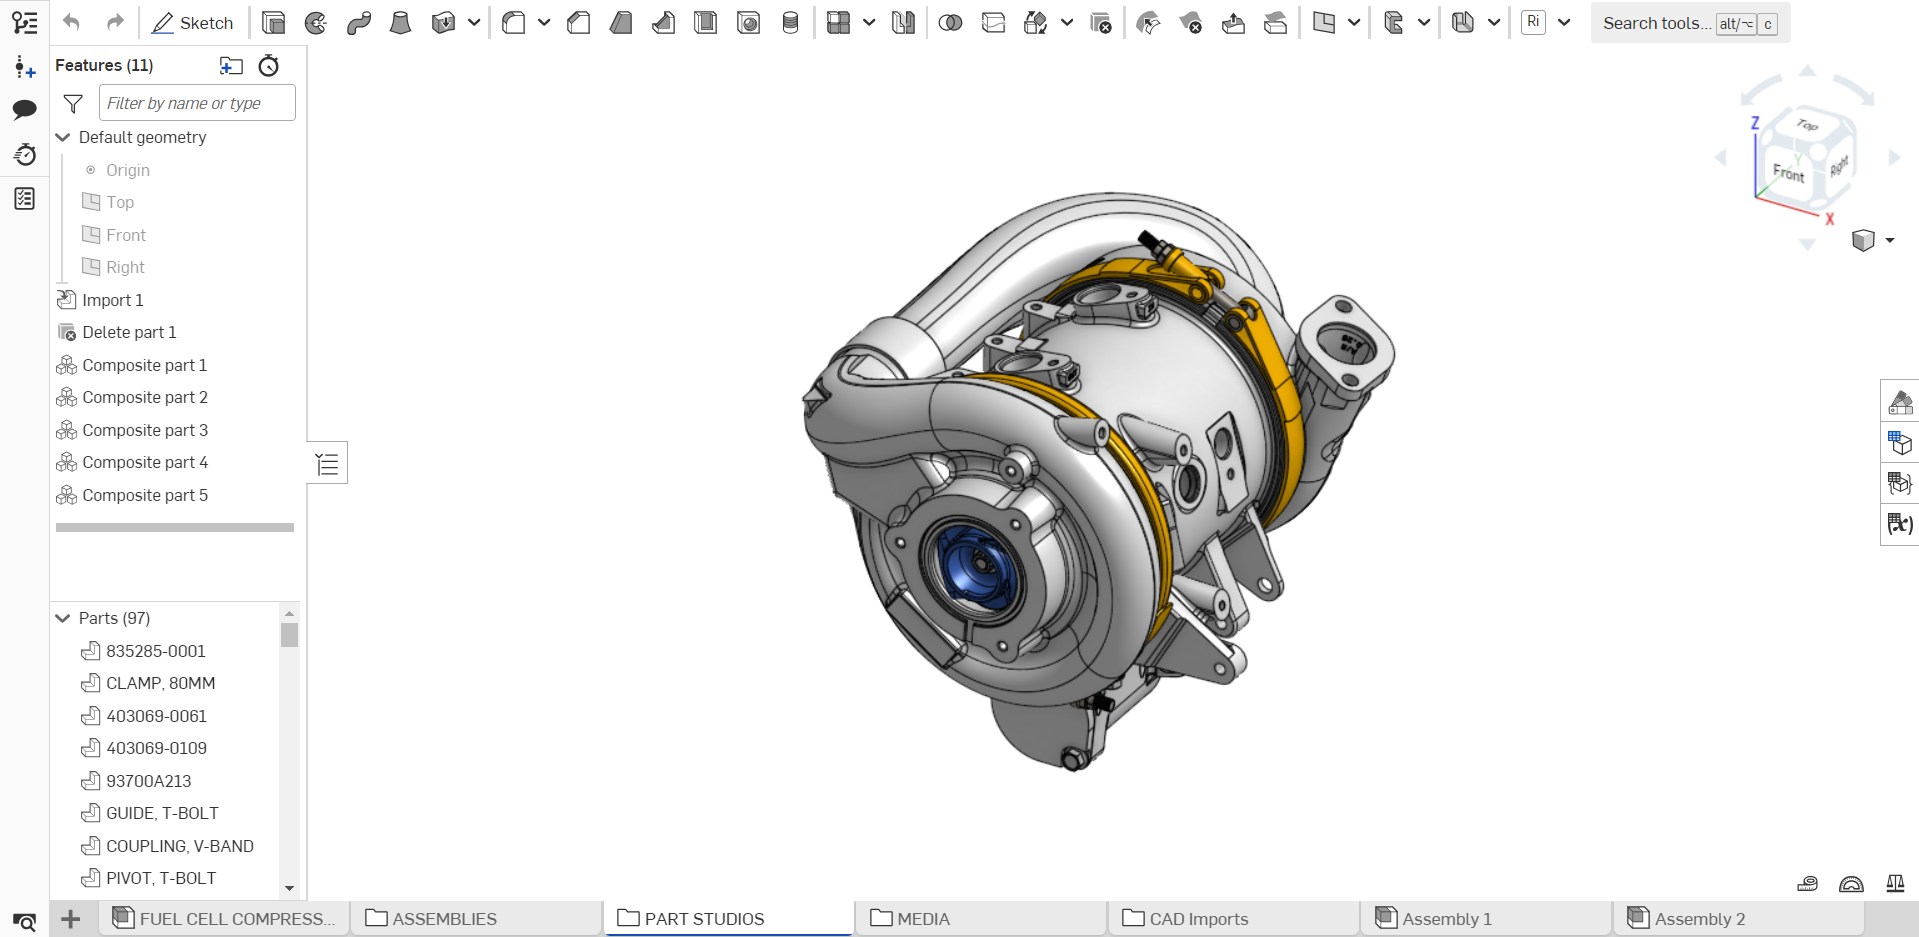
Task: Click the Front face of view cube
Action: coord(1788,173)
